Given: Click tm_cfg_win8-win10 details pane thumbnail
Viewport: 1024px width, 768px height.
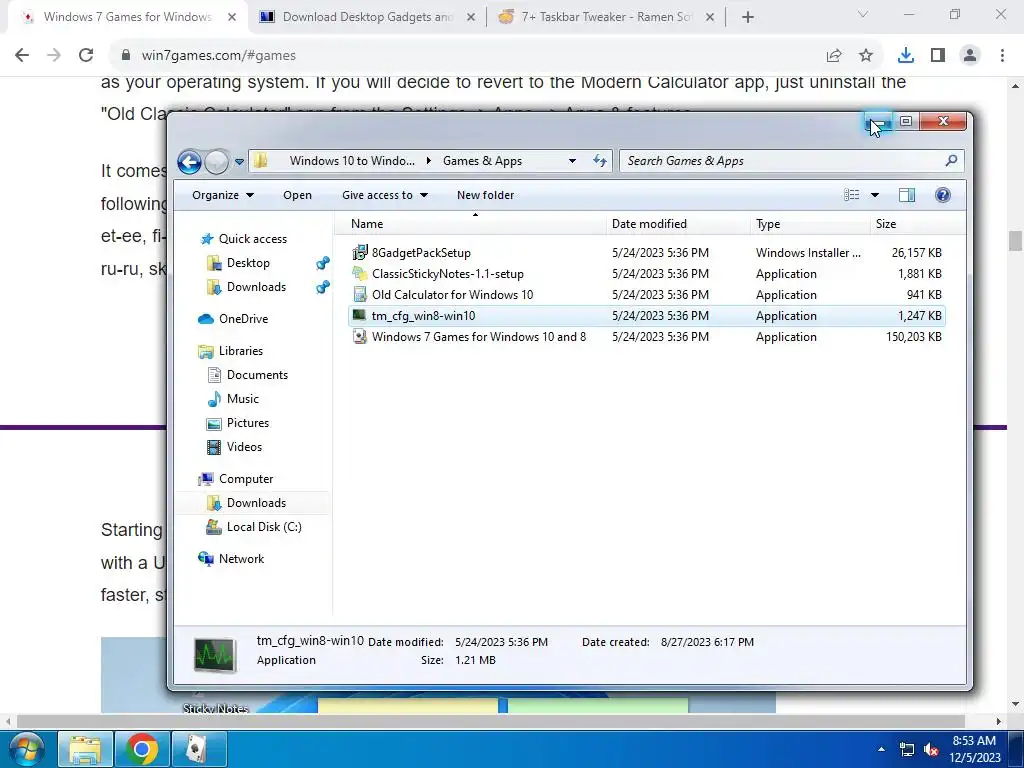Looking at the screenshot, I should tap(215, 655).
